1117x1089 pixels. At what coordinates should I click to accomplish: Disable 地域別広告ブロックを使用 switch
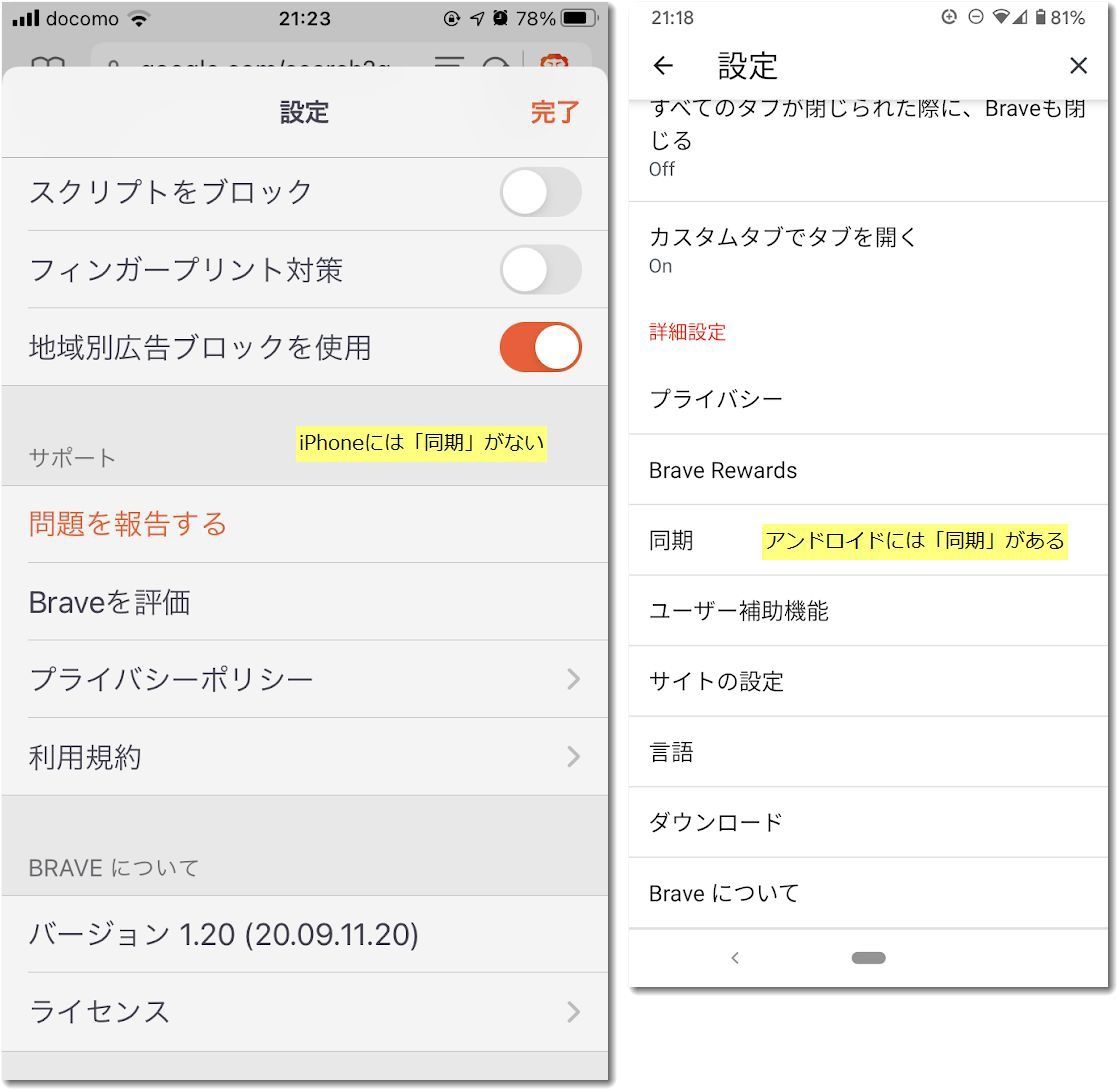point(541,348)
